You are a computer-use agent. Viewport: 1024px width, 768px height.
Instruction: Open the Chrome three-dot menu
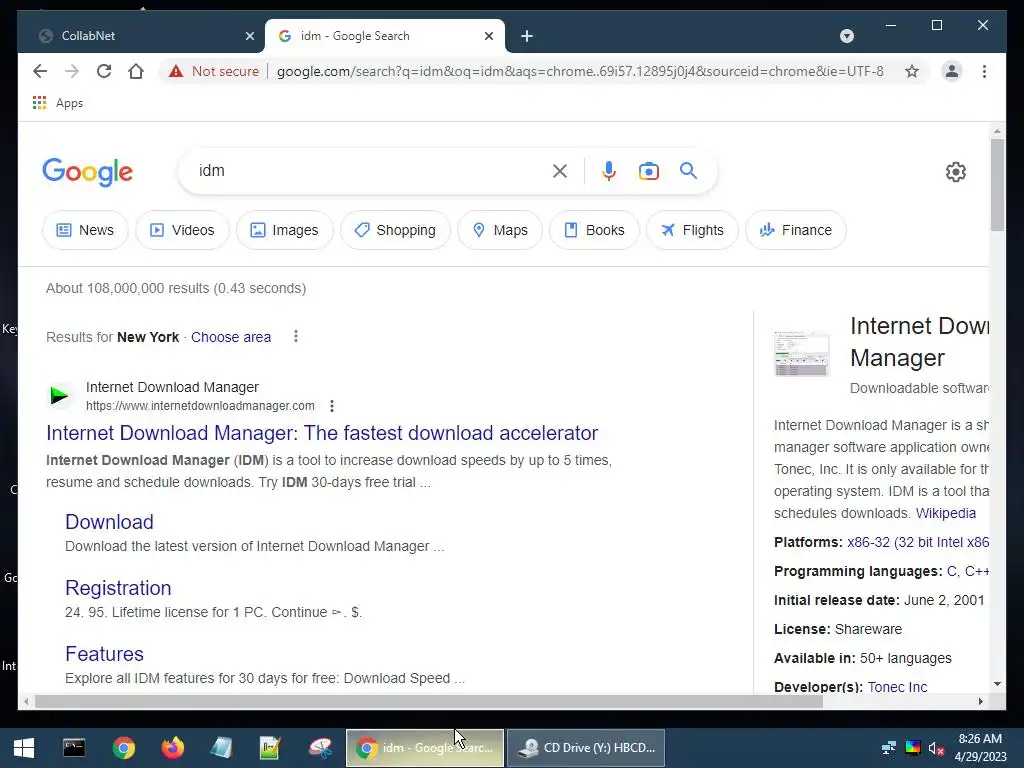tap(984, 71)
